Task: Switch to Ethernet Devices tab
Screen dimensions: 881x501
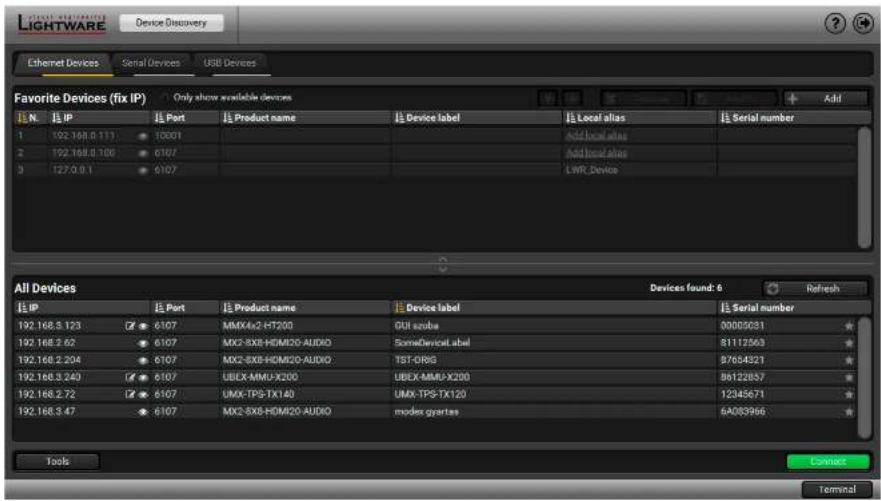Action: point(63,63)
